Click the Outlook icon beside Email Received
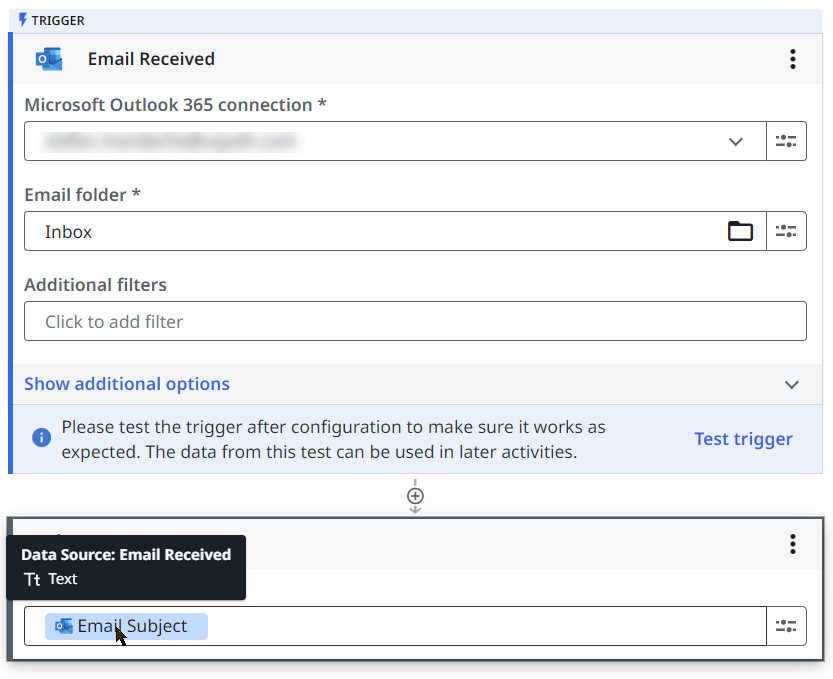This screenshot has height=679, width=833. [48, 59]
